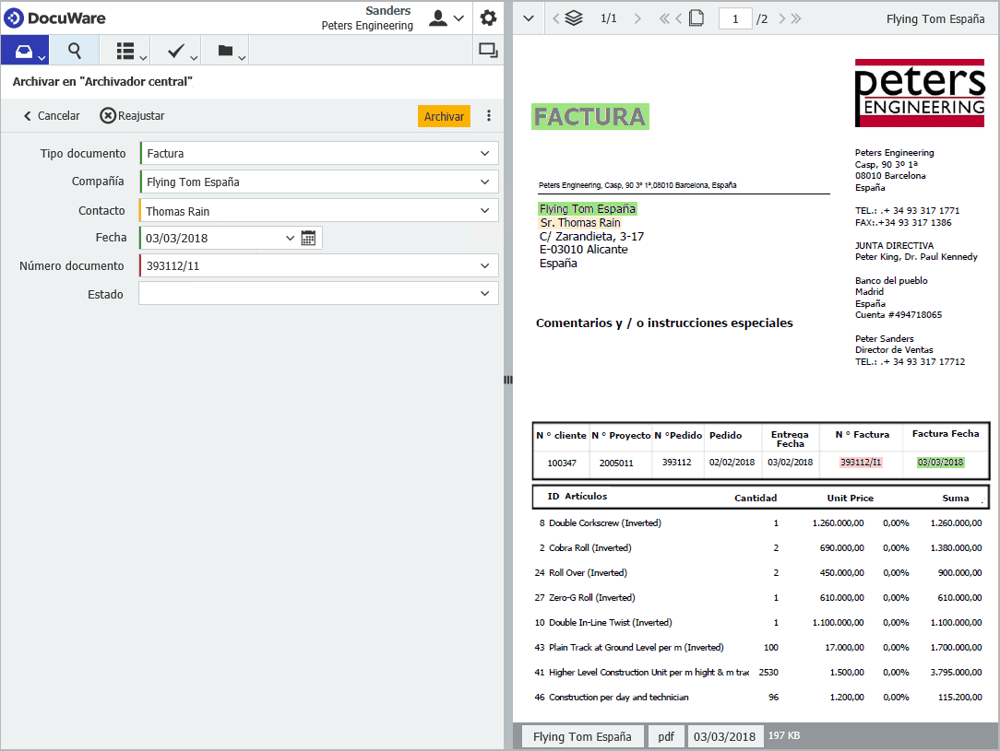Open the Estado dropdown

(x=484, y=294)
